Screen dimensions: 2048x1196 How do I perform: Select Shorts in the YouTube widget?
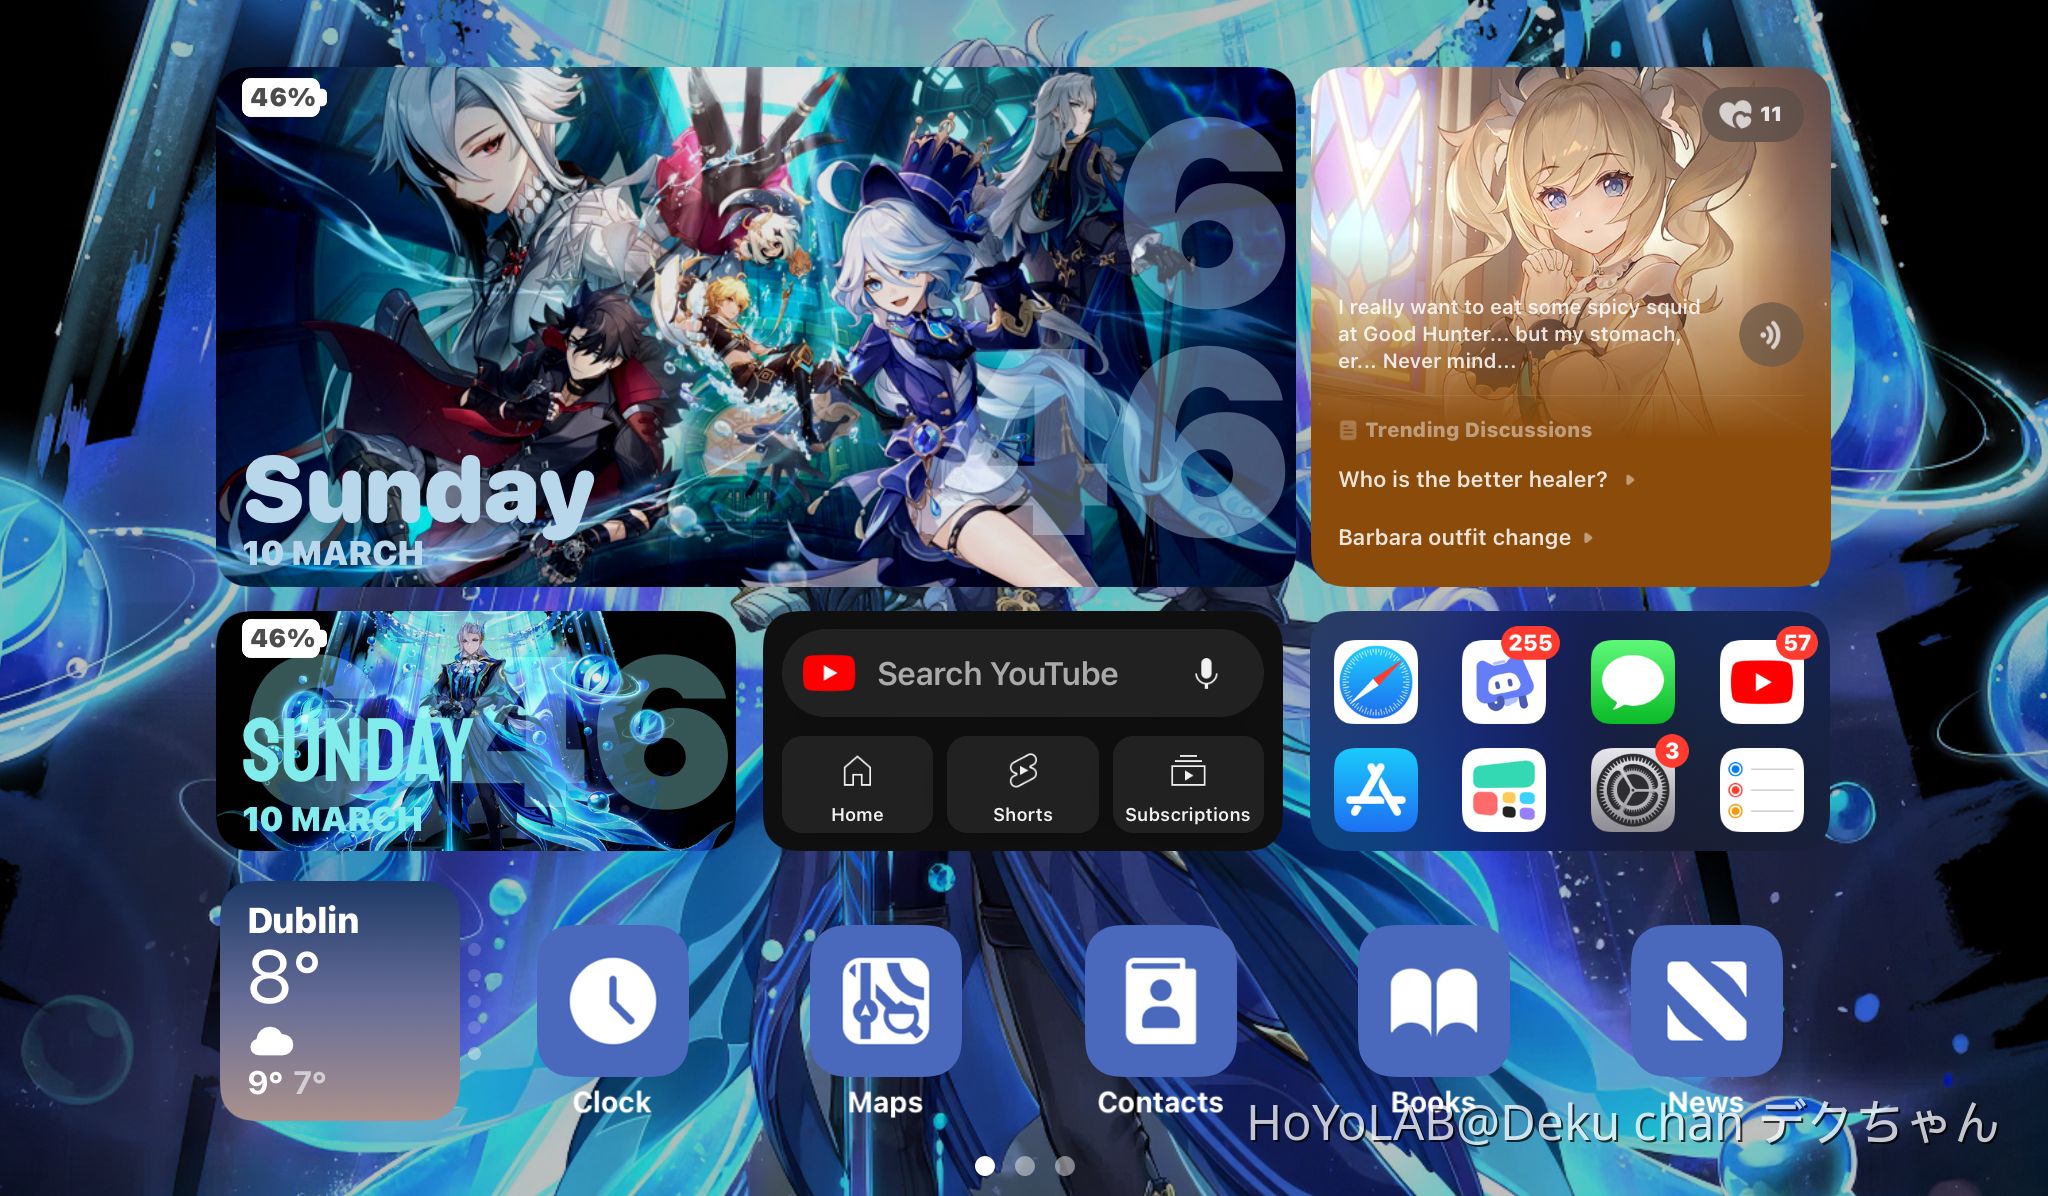point(1022,785)
